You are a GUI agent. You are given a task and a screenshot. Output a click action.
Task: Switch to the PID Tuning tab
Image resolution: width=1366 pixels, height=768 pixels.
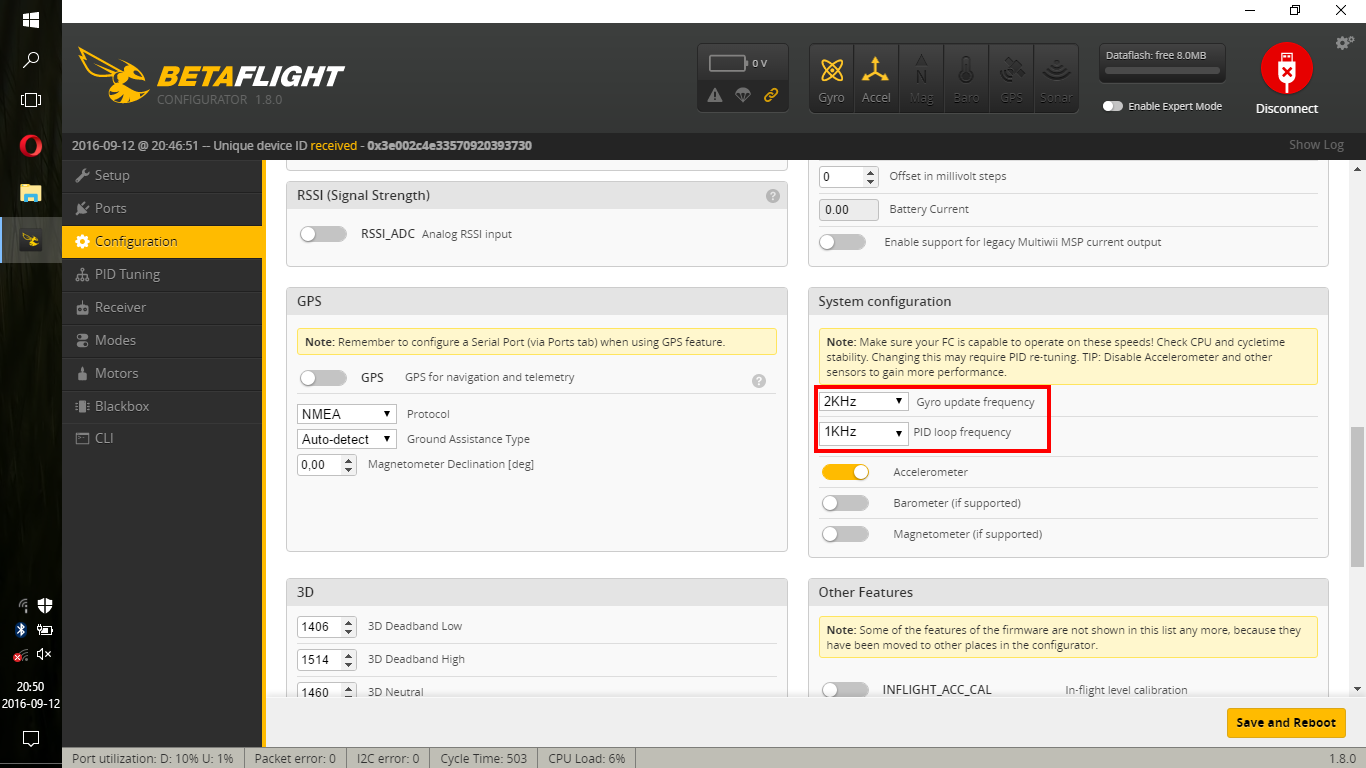click(127, 274)
